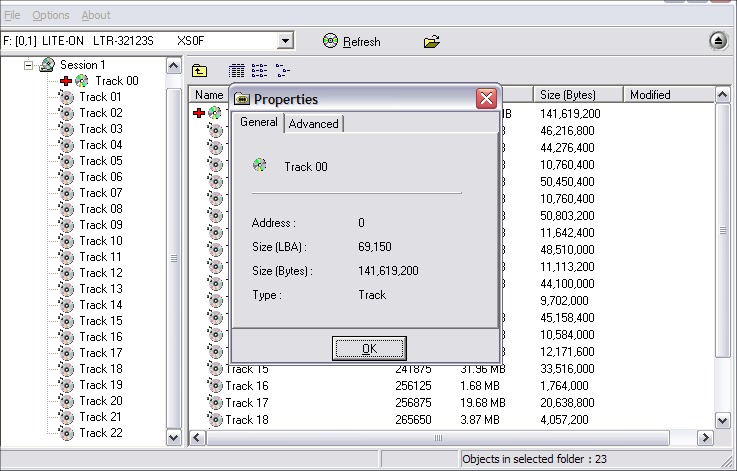Open the Options menu
The width and height of the screenshot is (737, 471).
tap(50, 15)
